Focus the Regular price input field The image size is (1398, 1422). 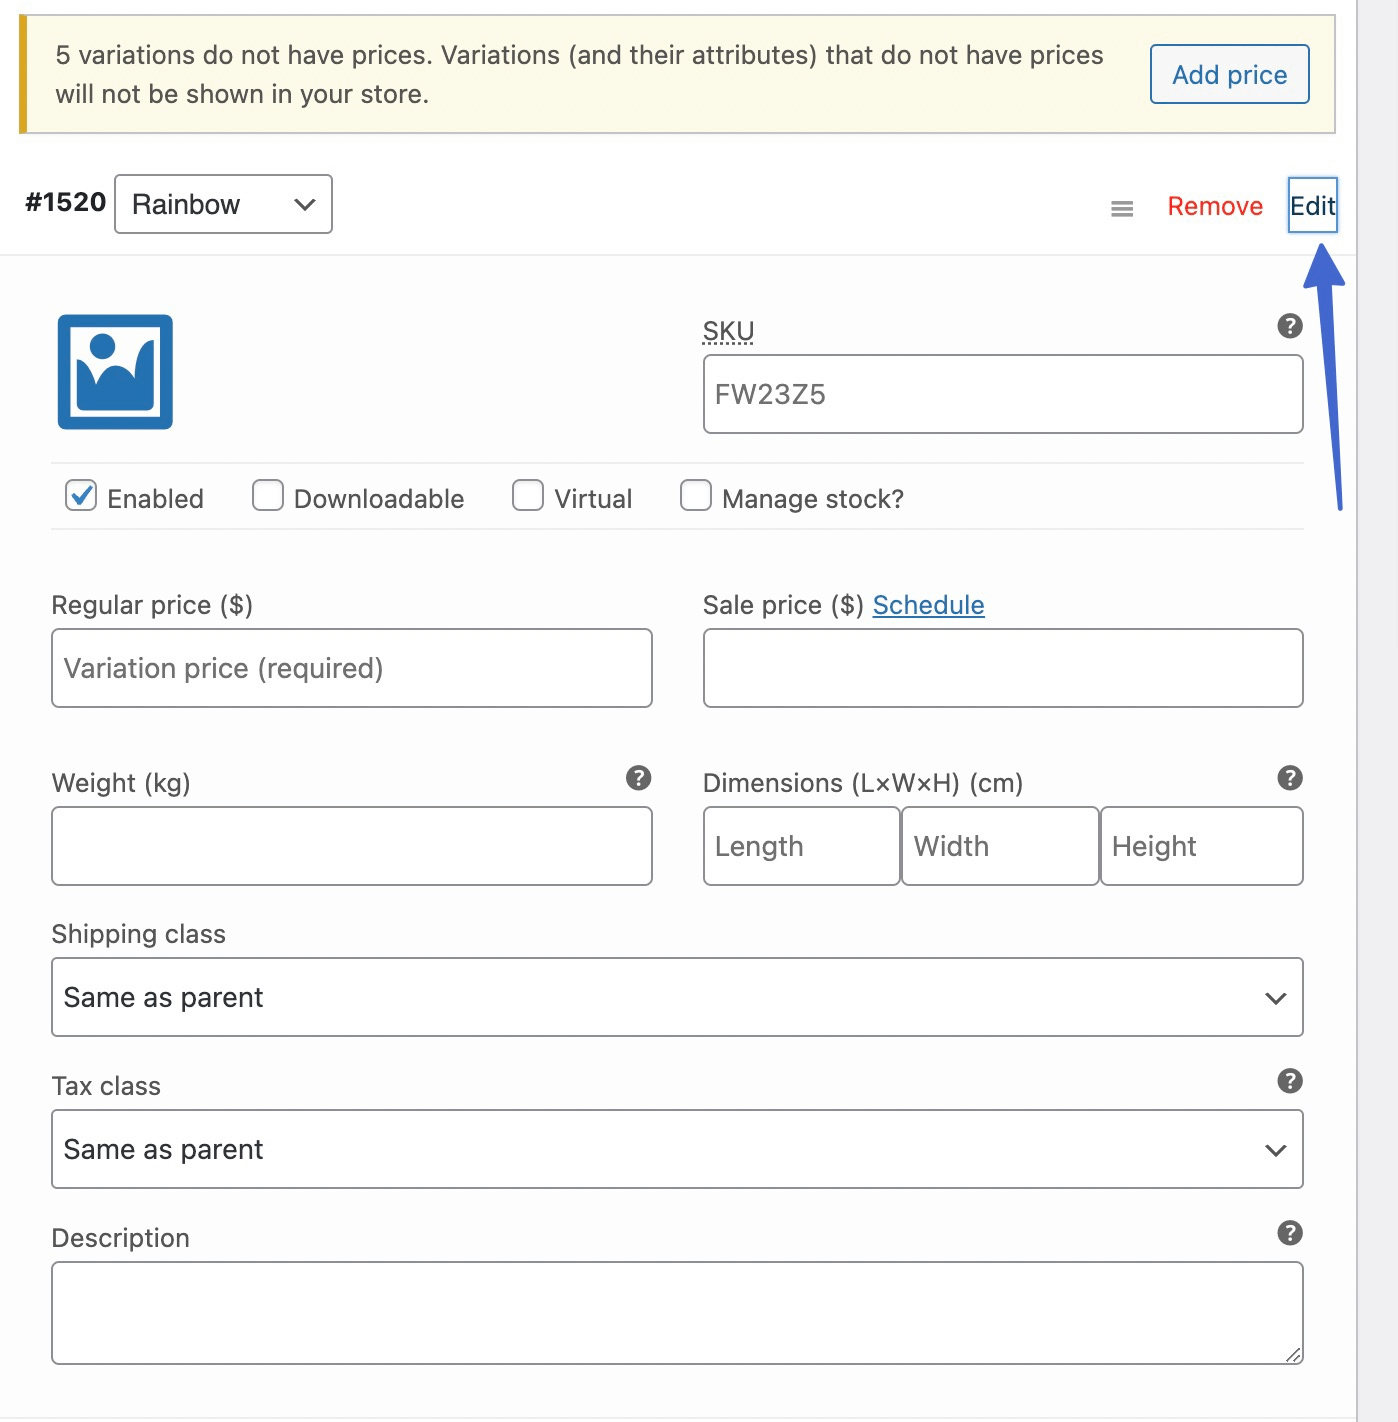click(x=351, y=668)
